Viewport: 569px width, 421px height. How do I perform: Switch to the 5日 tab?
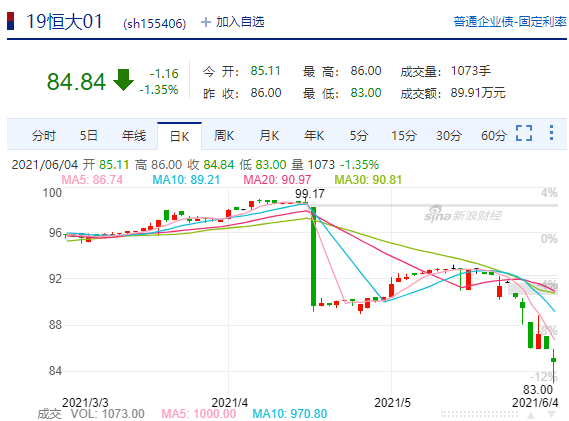tap(89, 136)
